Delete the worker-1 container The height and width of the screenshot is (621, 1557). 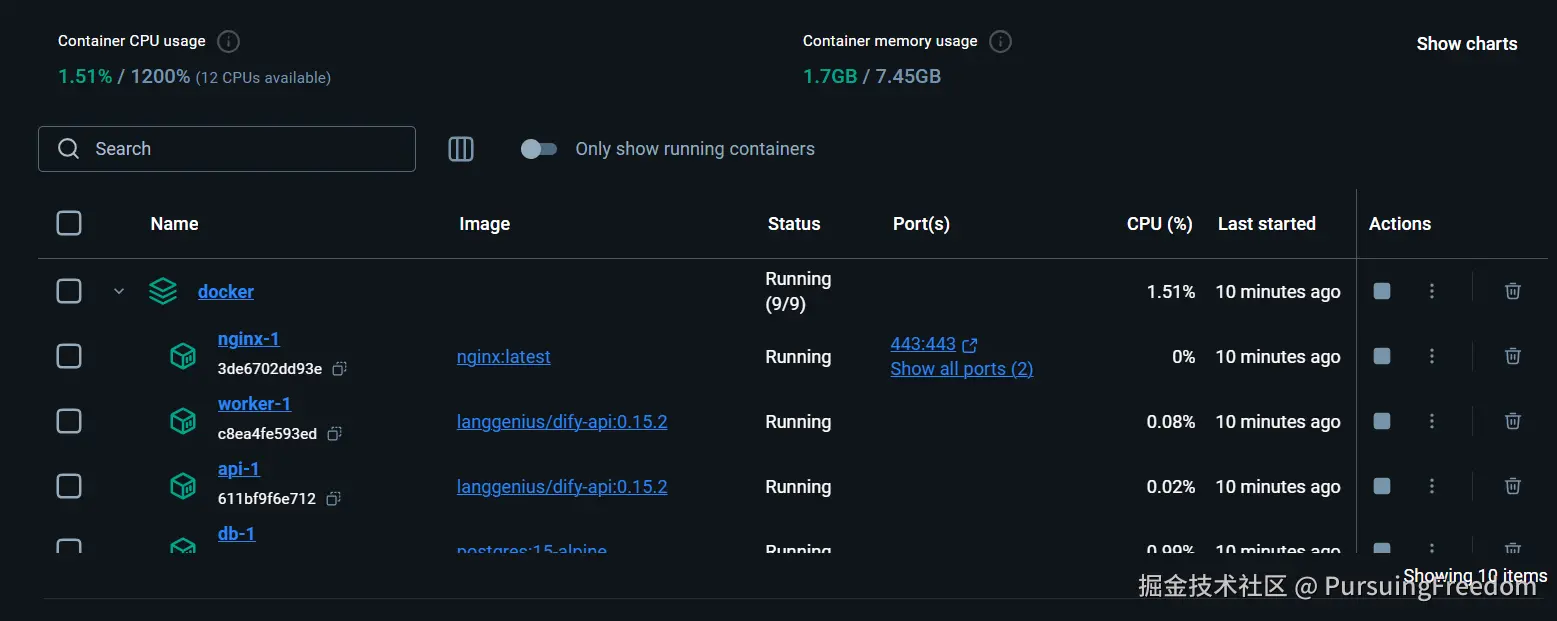click(1513, 421)
